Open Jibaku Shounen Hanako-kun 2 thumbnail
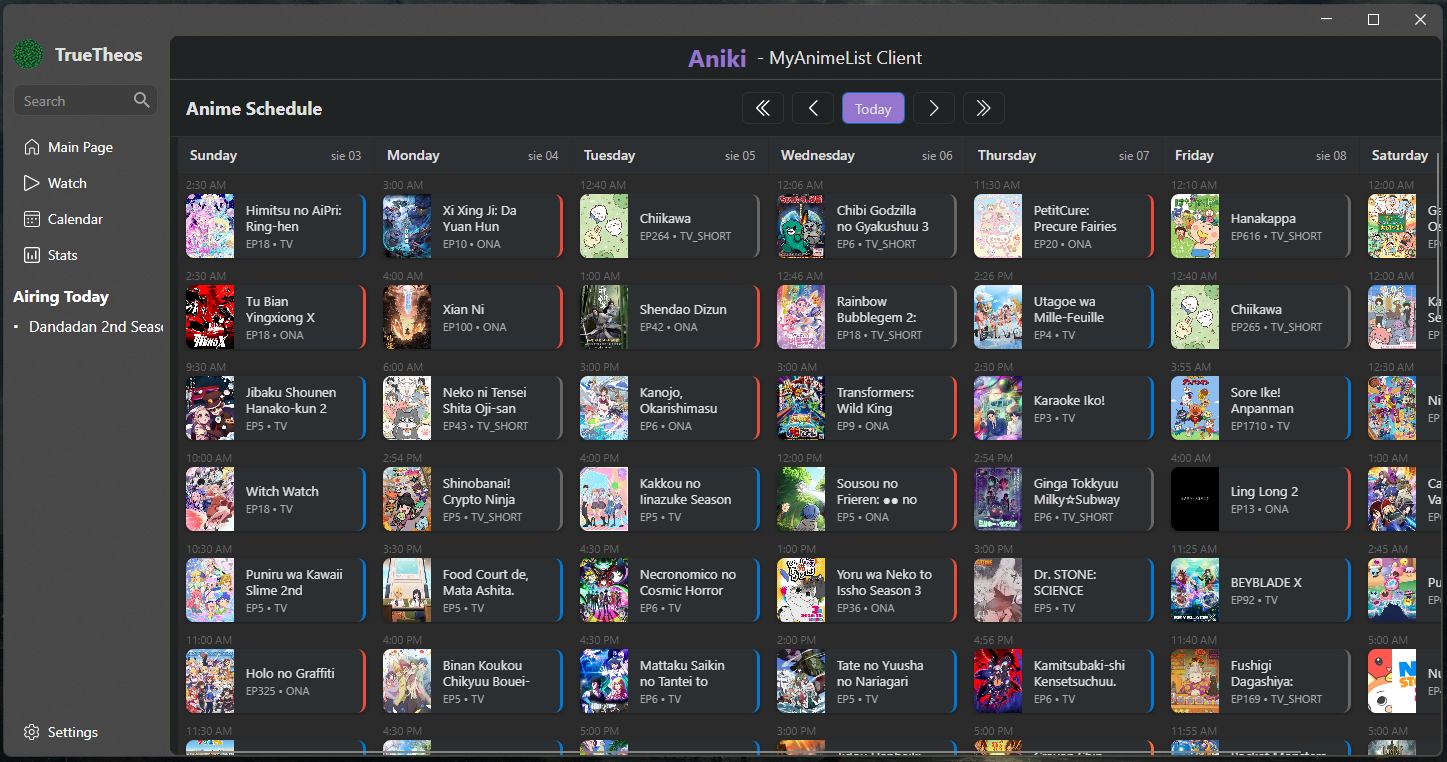Image resolution: width=1447 pixels, height=762 pixels. (210, 408)
